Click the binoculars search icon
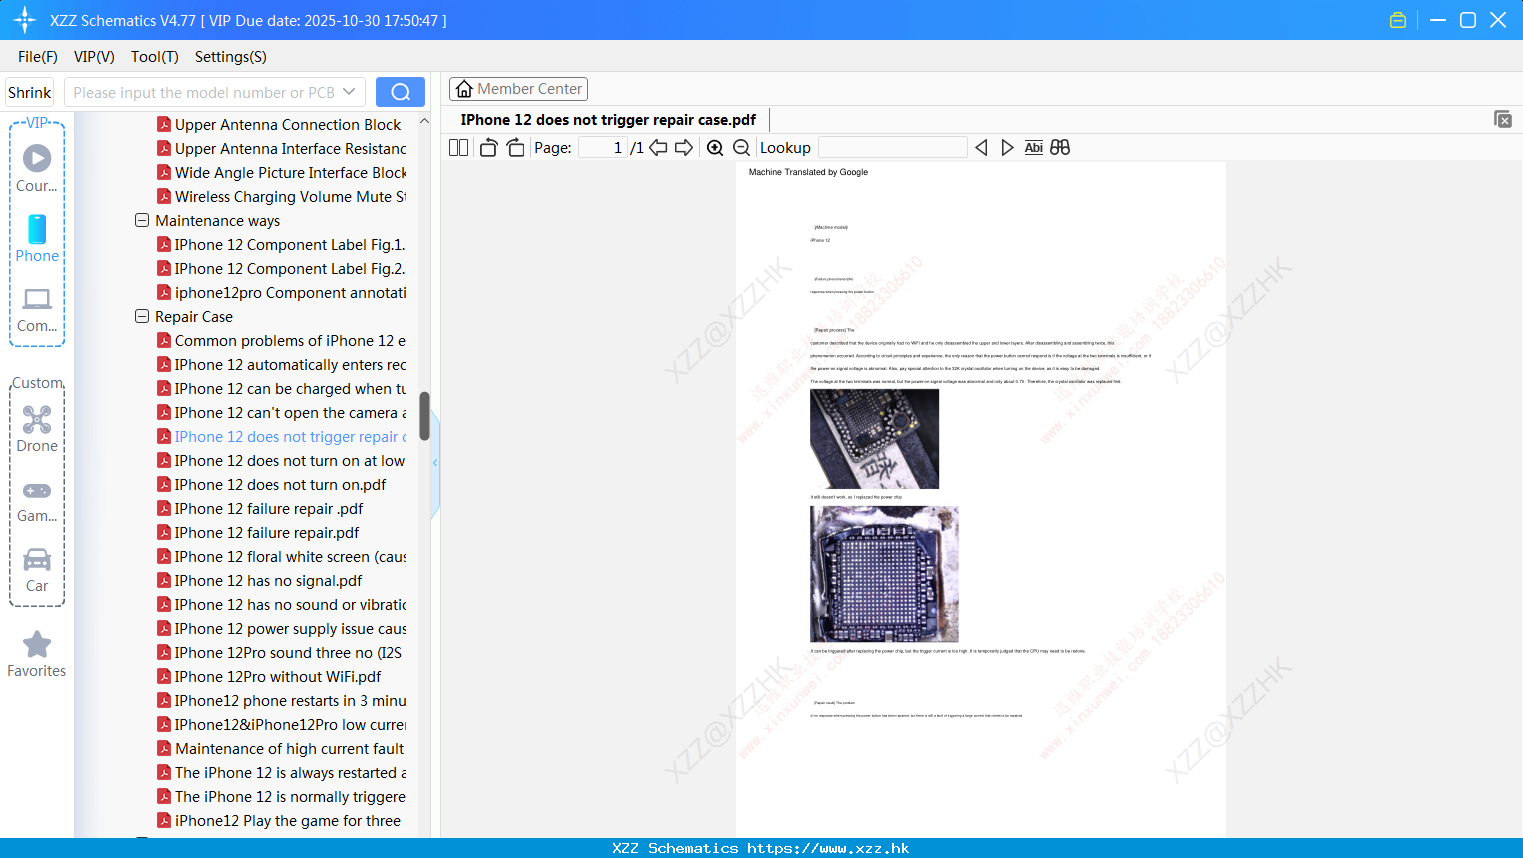 click(x=1060, y=147)
